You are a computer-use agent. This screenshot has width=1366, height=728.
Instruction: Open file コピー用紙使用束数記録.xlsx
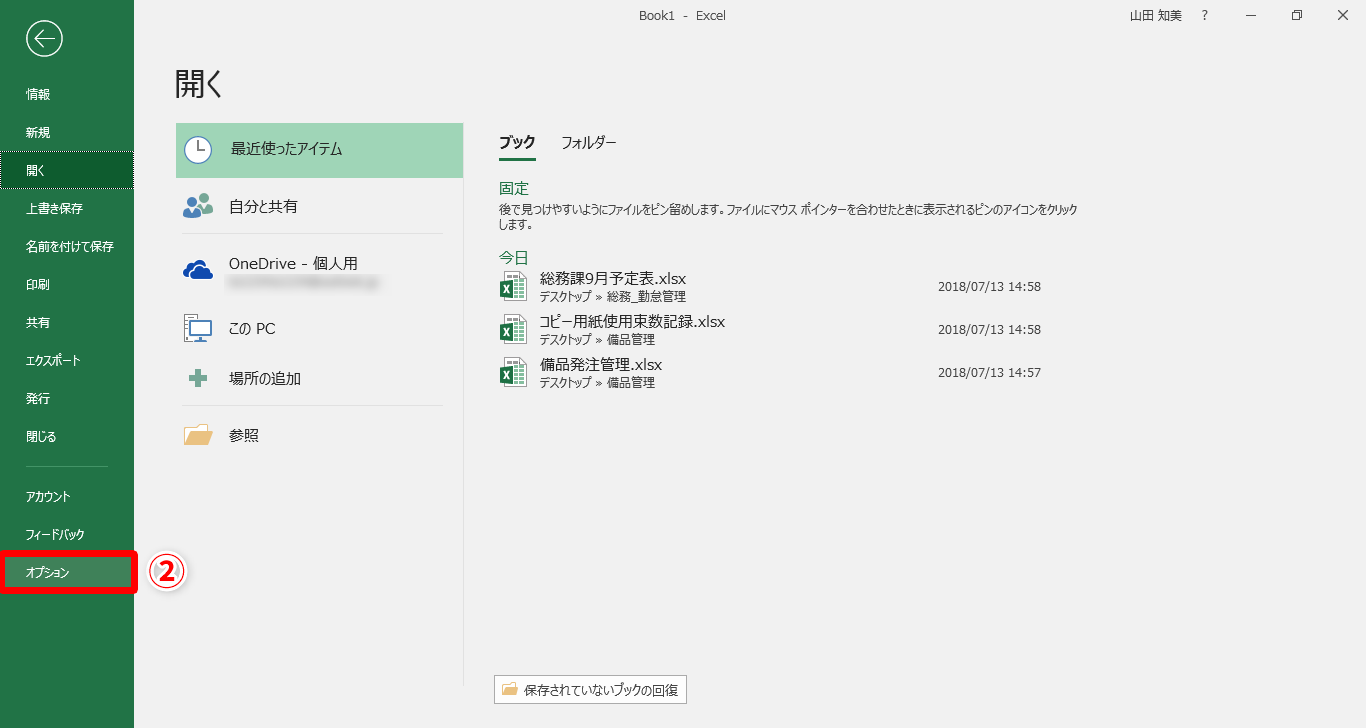[632, 321]
